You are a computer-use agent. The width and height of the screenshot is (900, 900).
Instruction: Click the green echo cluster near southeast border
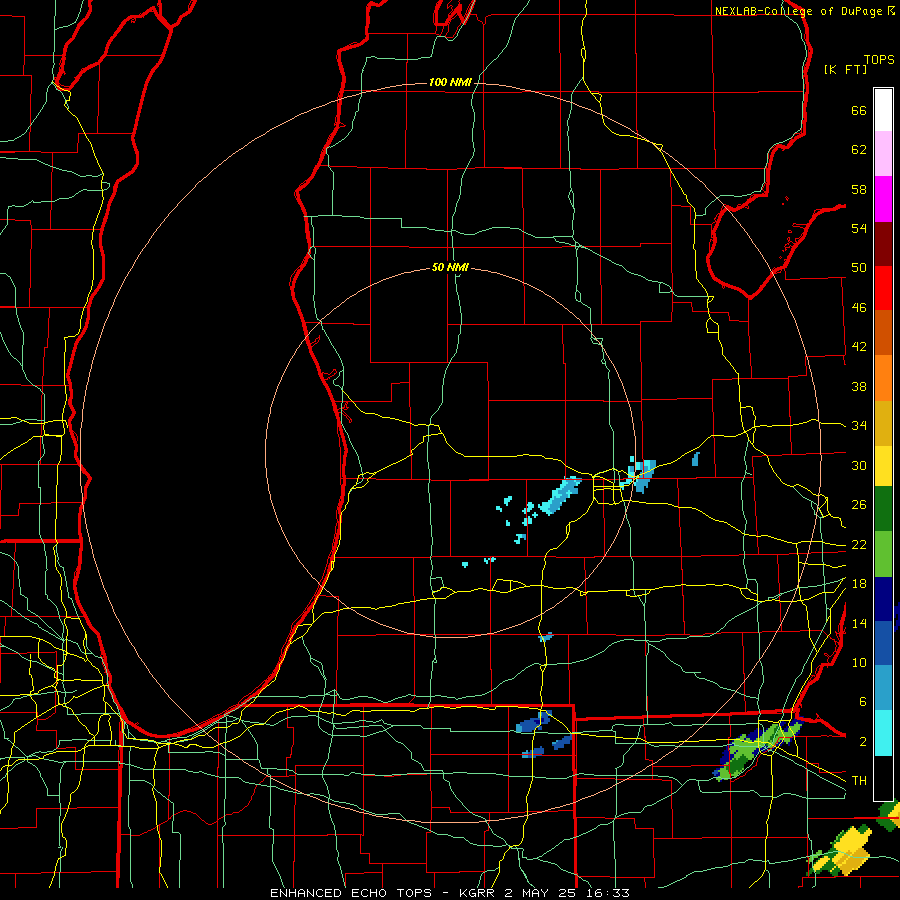pyautogui.click(x=757, y=750)
